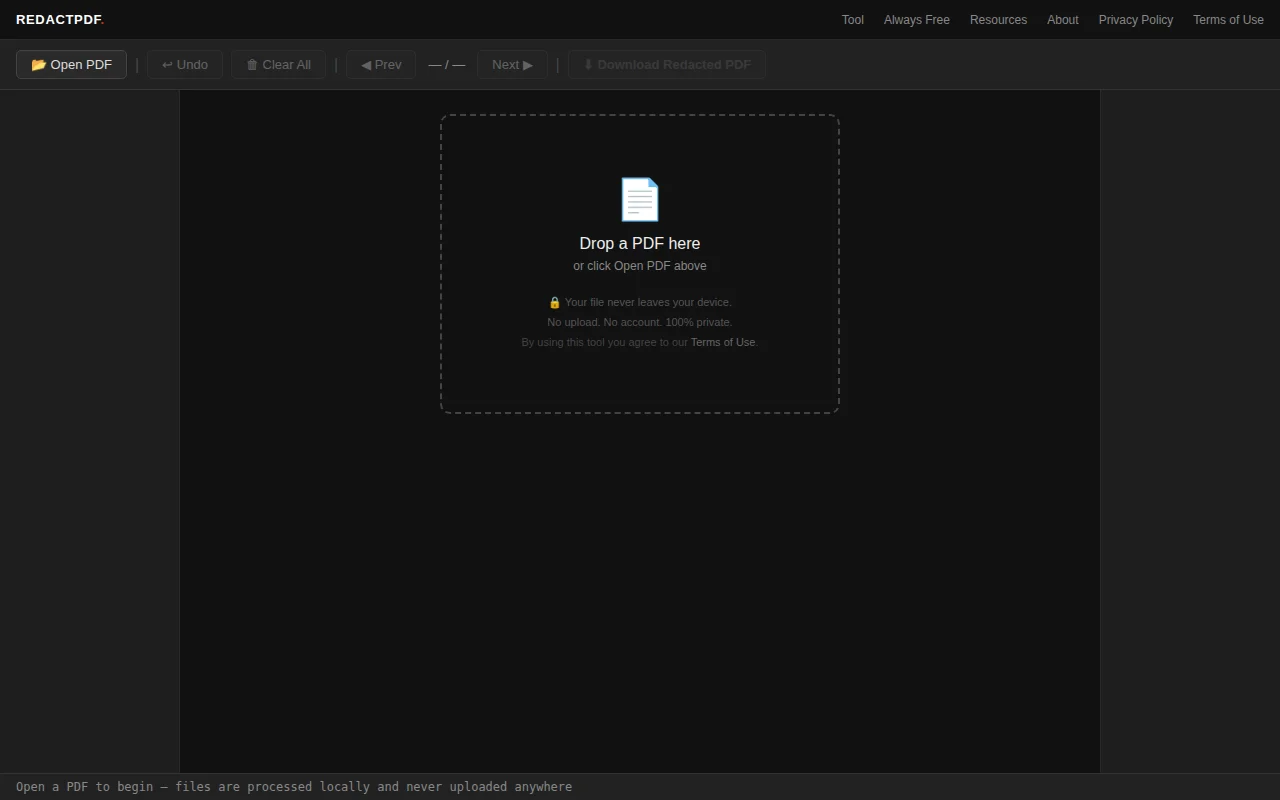This screenshot has height=800, width=1280.
Task: View the Privacy Policy
Action: pos(1135,20)
